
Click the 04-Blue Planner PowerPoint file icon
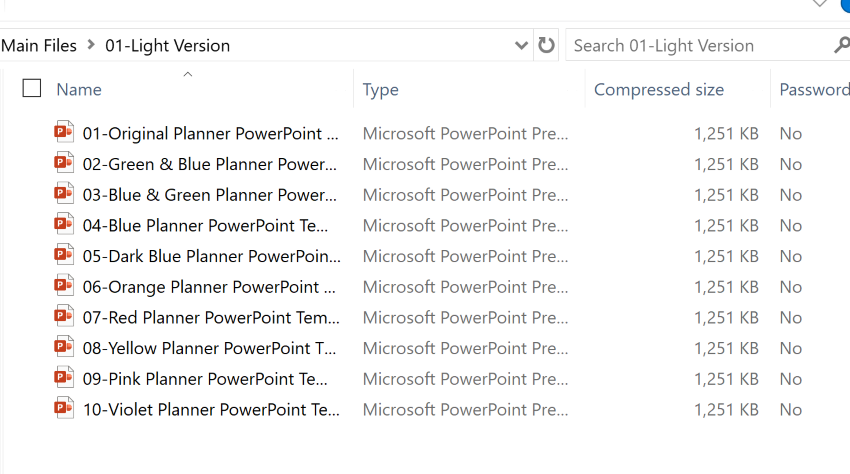pos(65,225)
